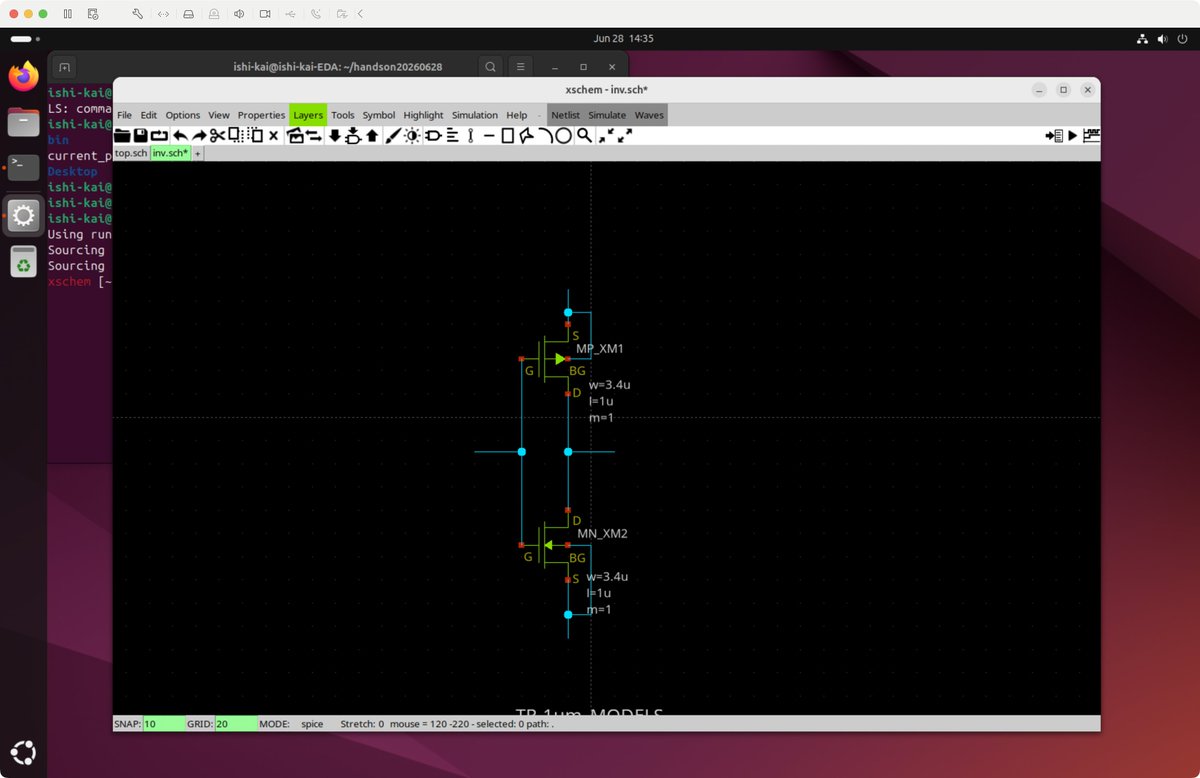Launch Firefox from the Ubuntu dock
This screenshot has height=778, width=1200.
pos(24,76)
